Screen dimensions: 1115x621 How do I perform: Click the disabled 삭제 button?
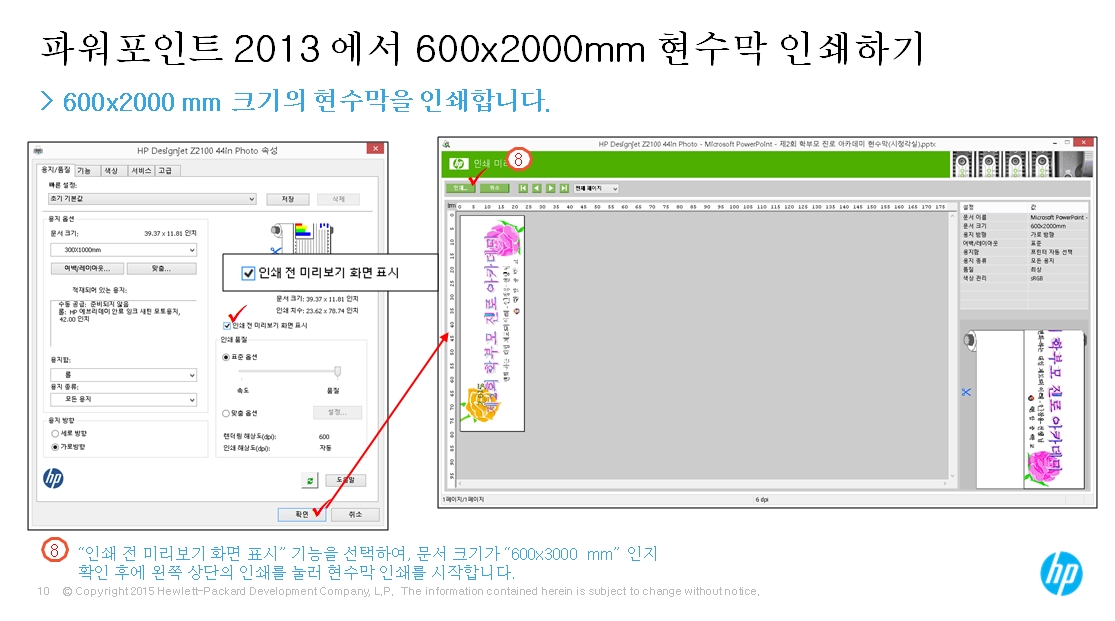[338, 199]
